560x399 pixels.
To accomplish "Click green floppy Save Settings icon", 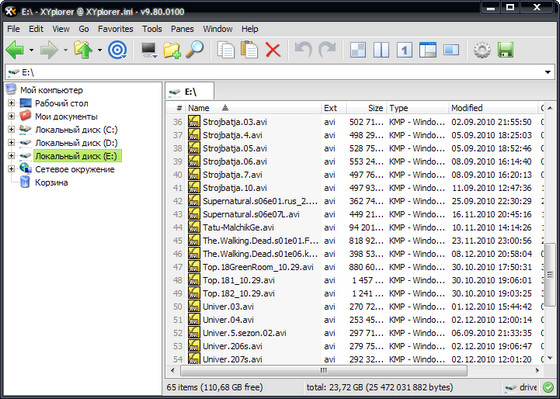I will click(505, 50).
